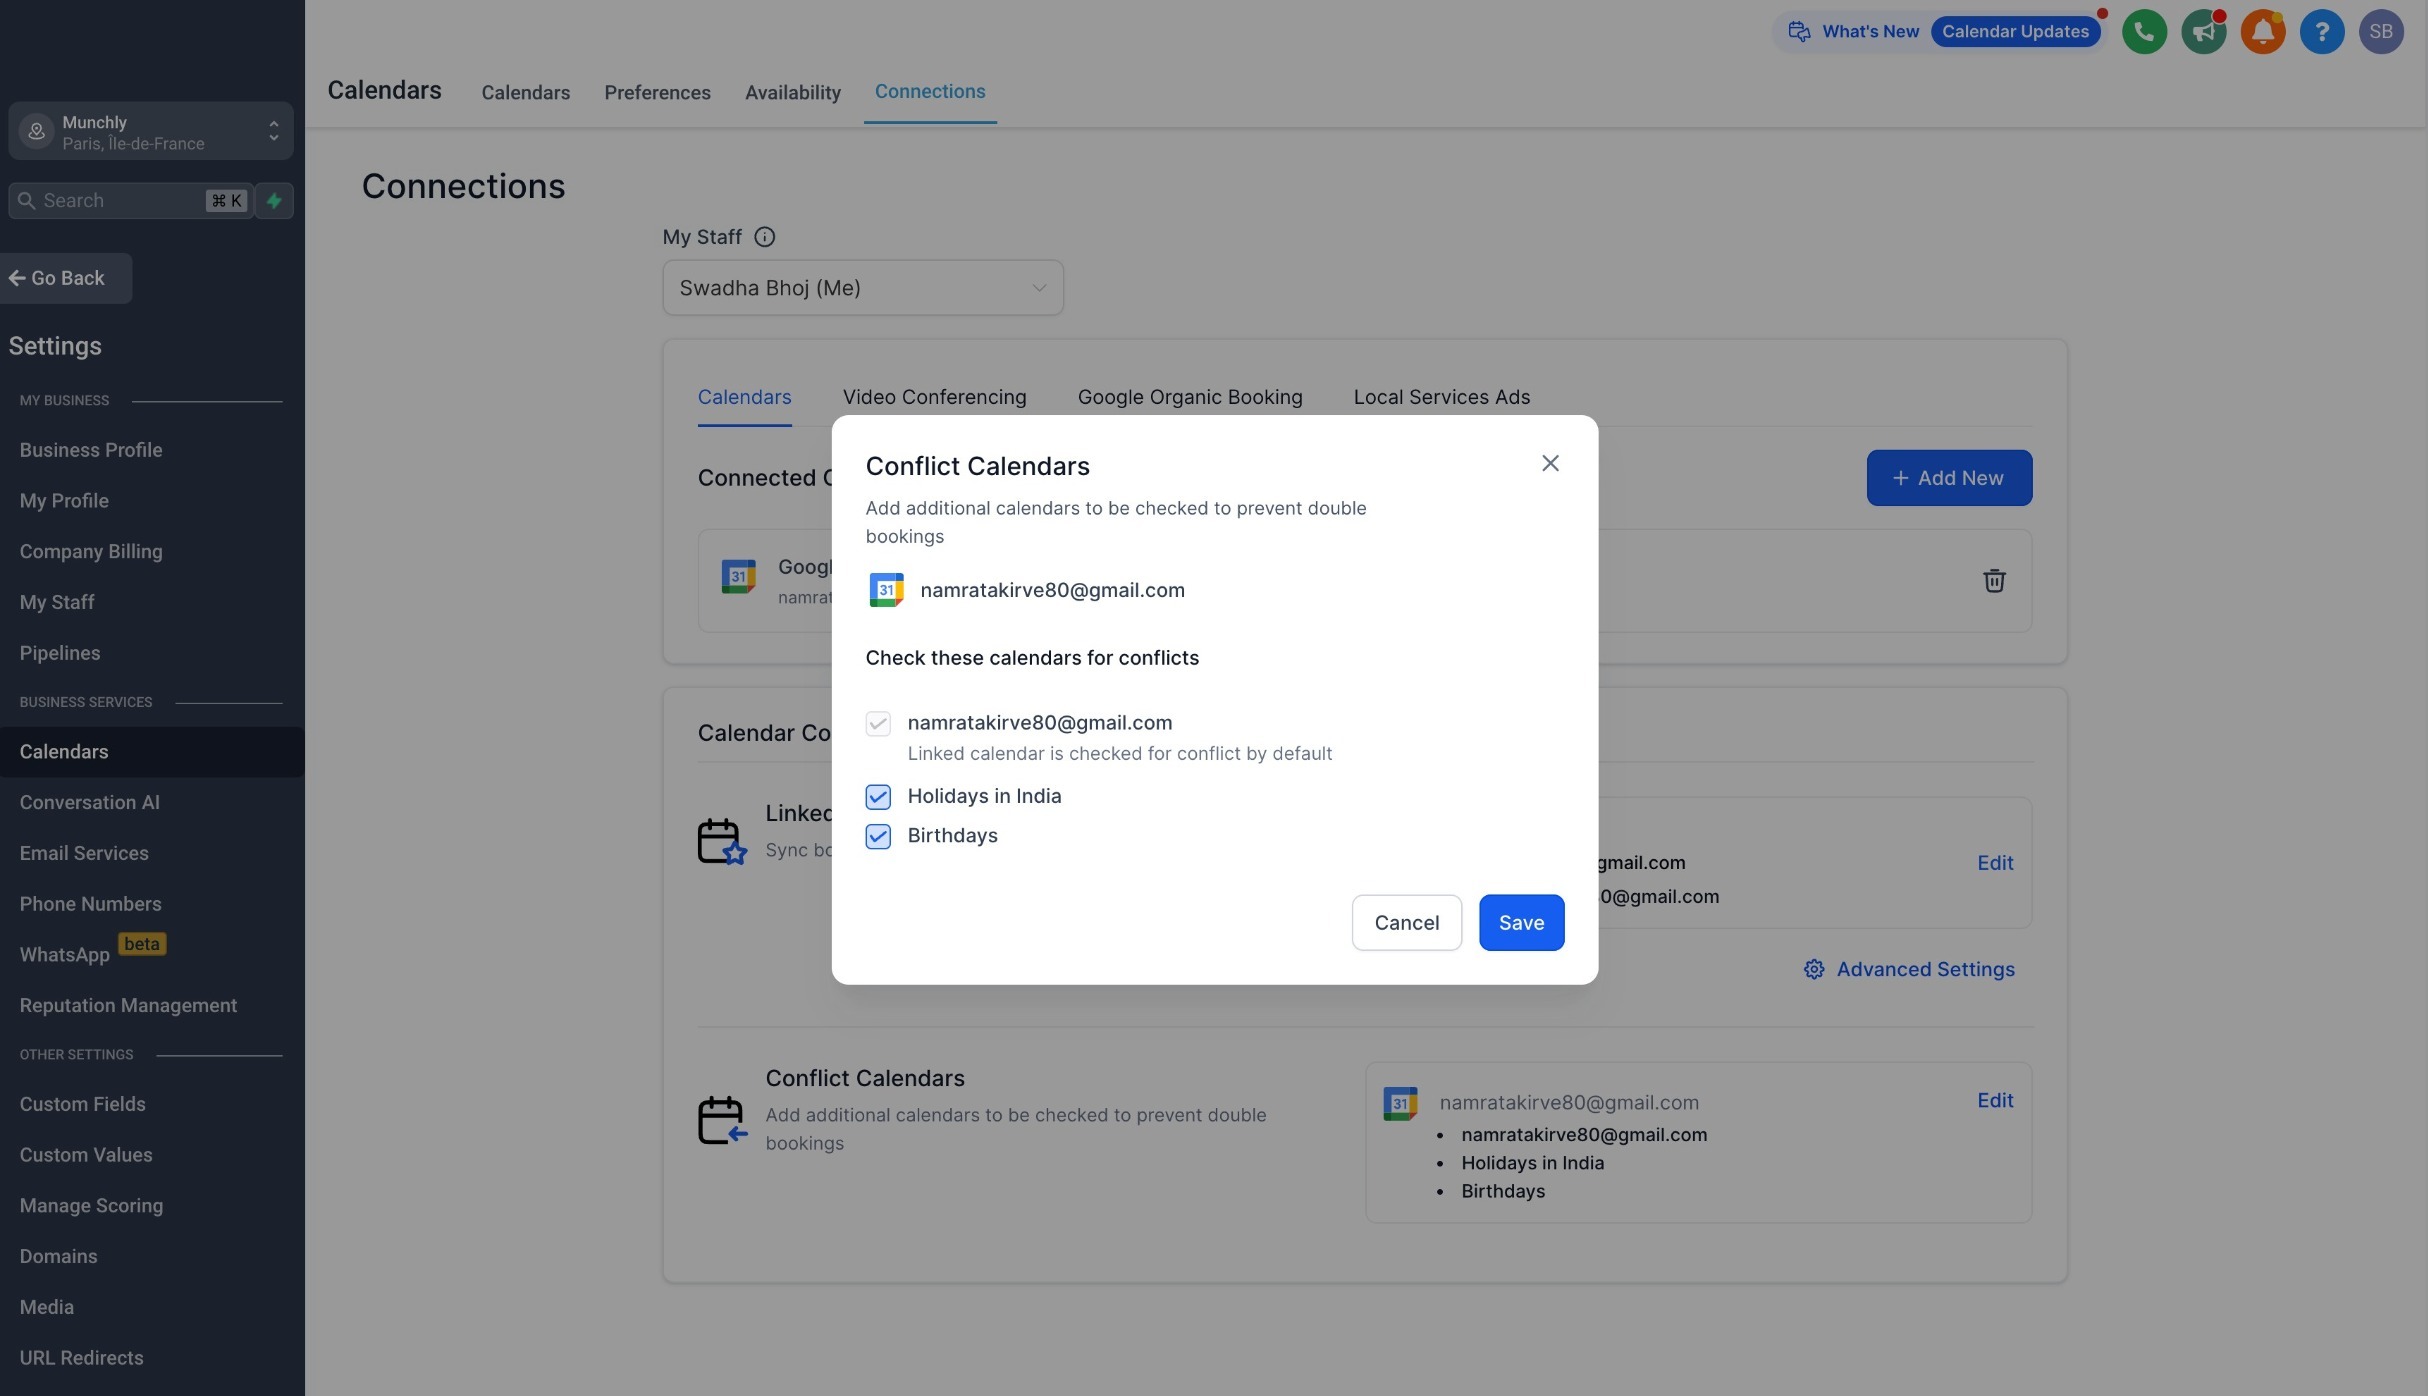Image resolution: width=2428 pixels, height=1396 pixels.
Task: Click the question mark help icon
Action: (x=2321, y=32)
